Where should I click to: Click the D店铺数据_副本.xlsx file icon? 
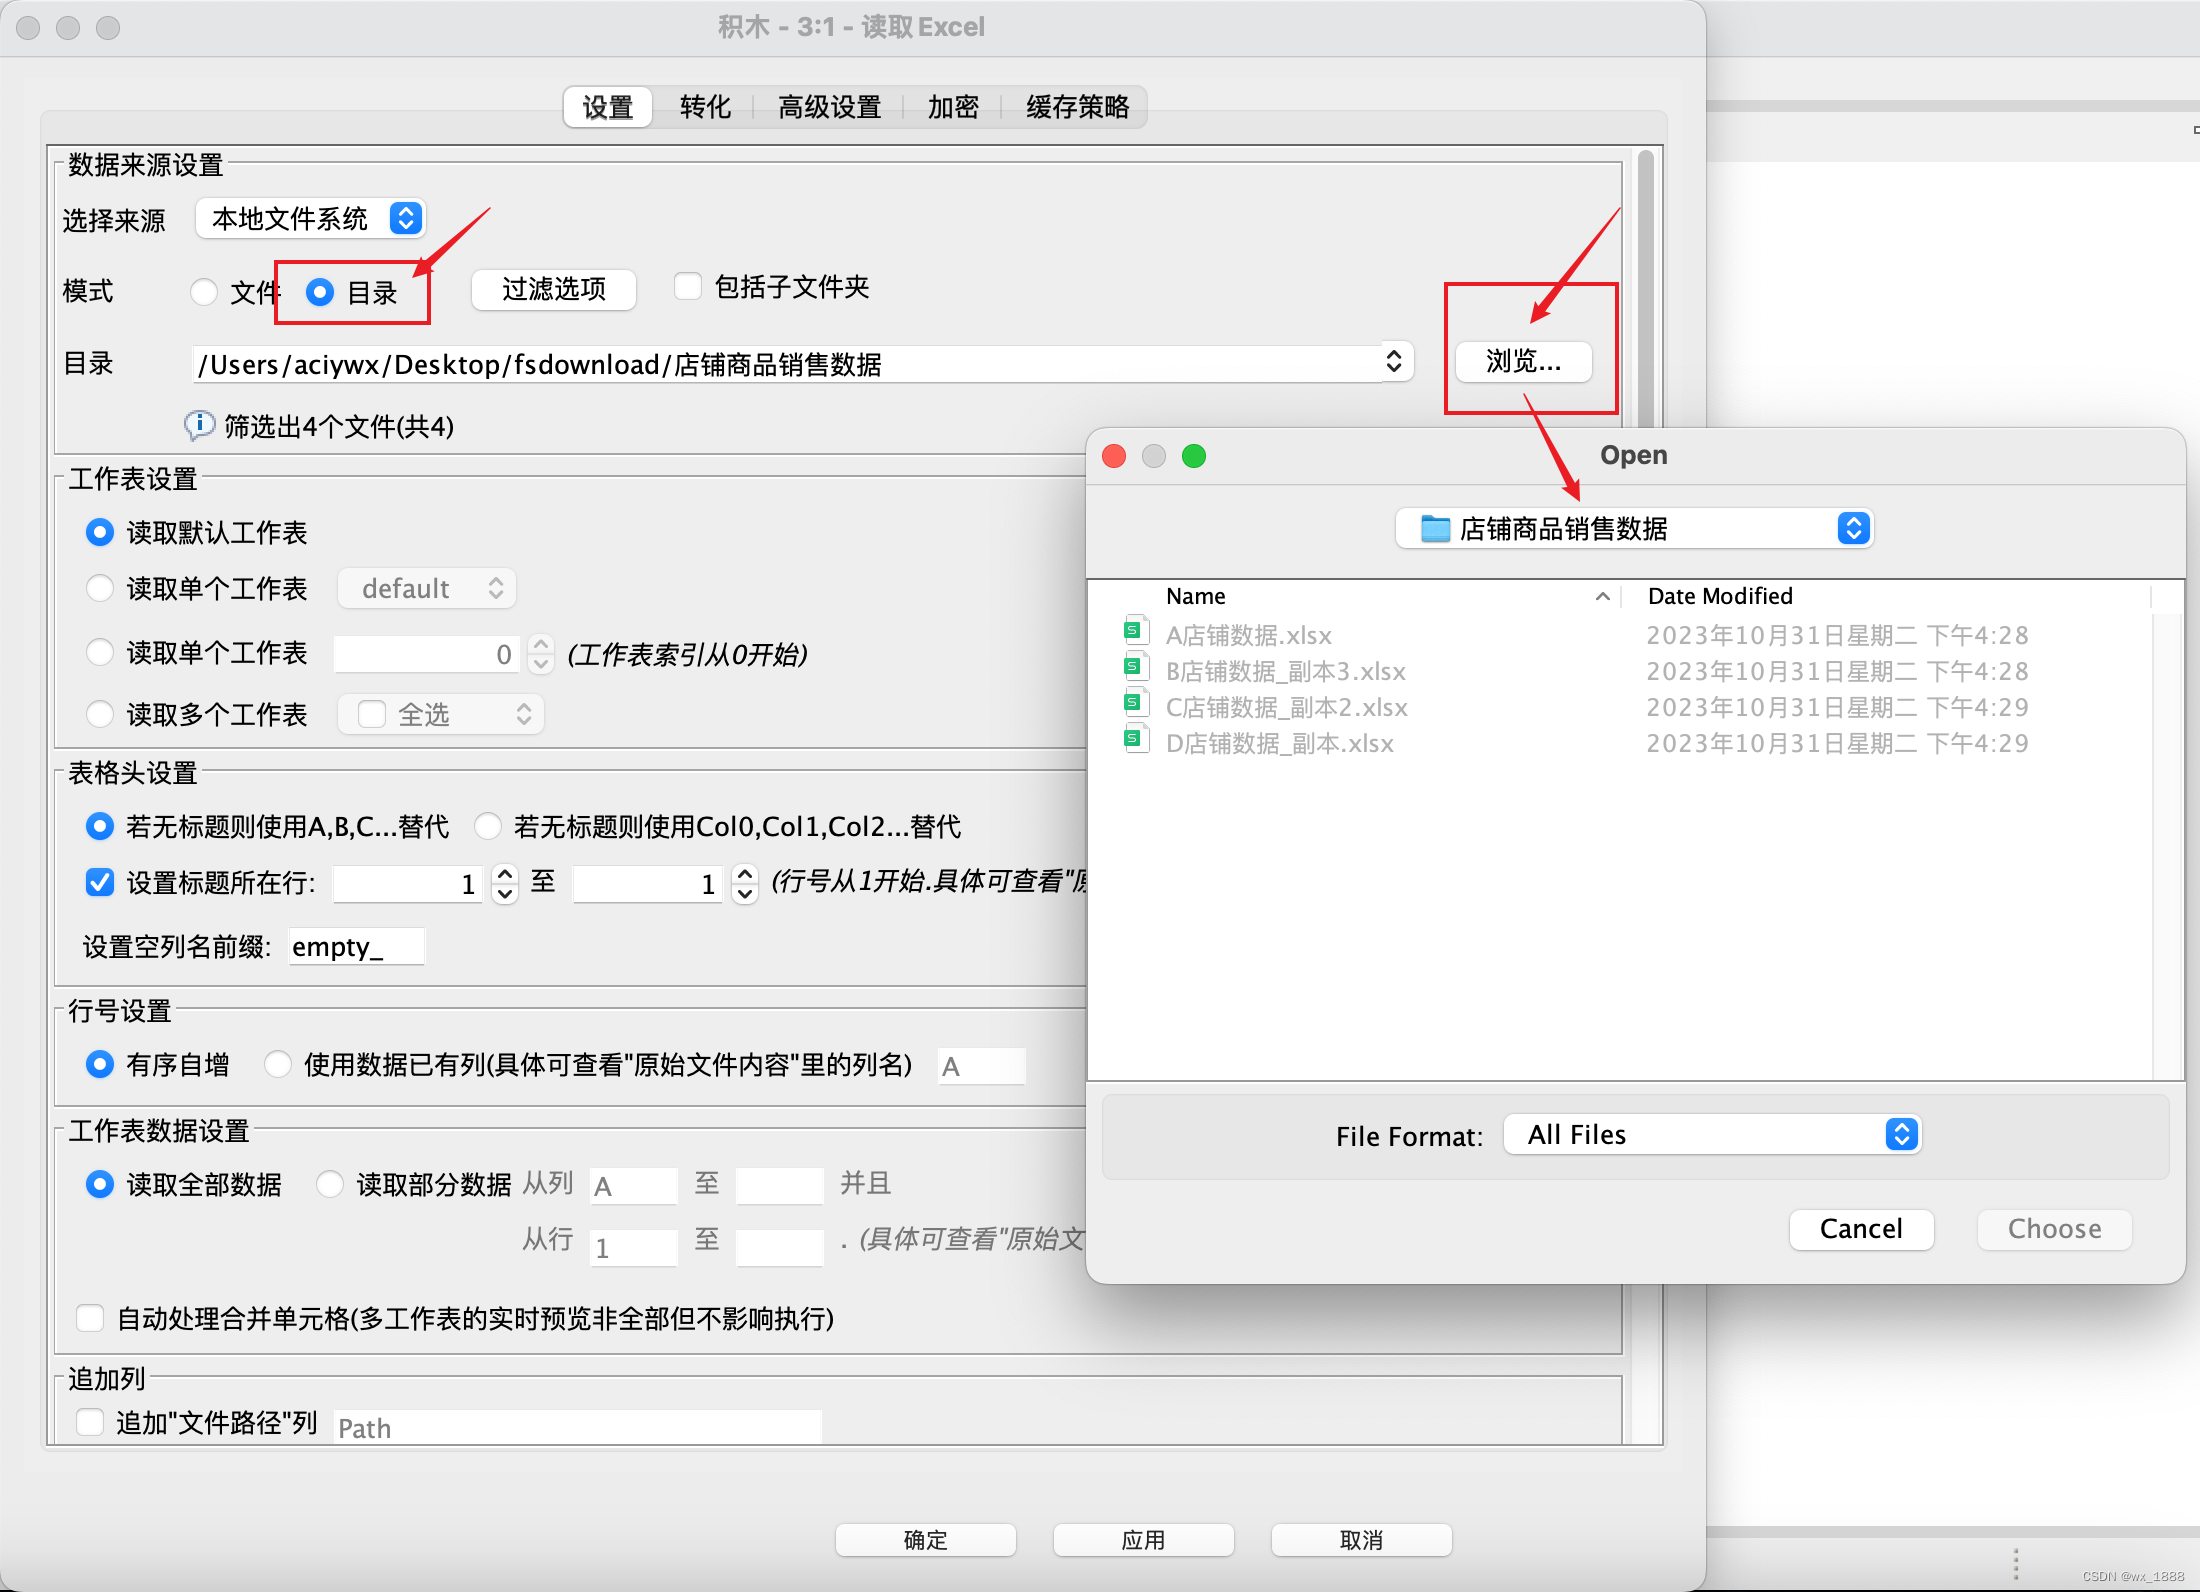click(1134, 740)
